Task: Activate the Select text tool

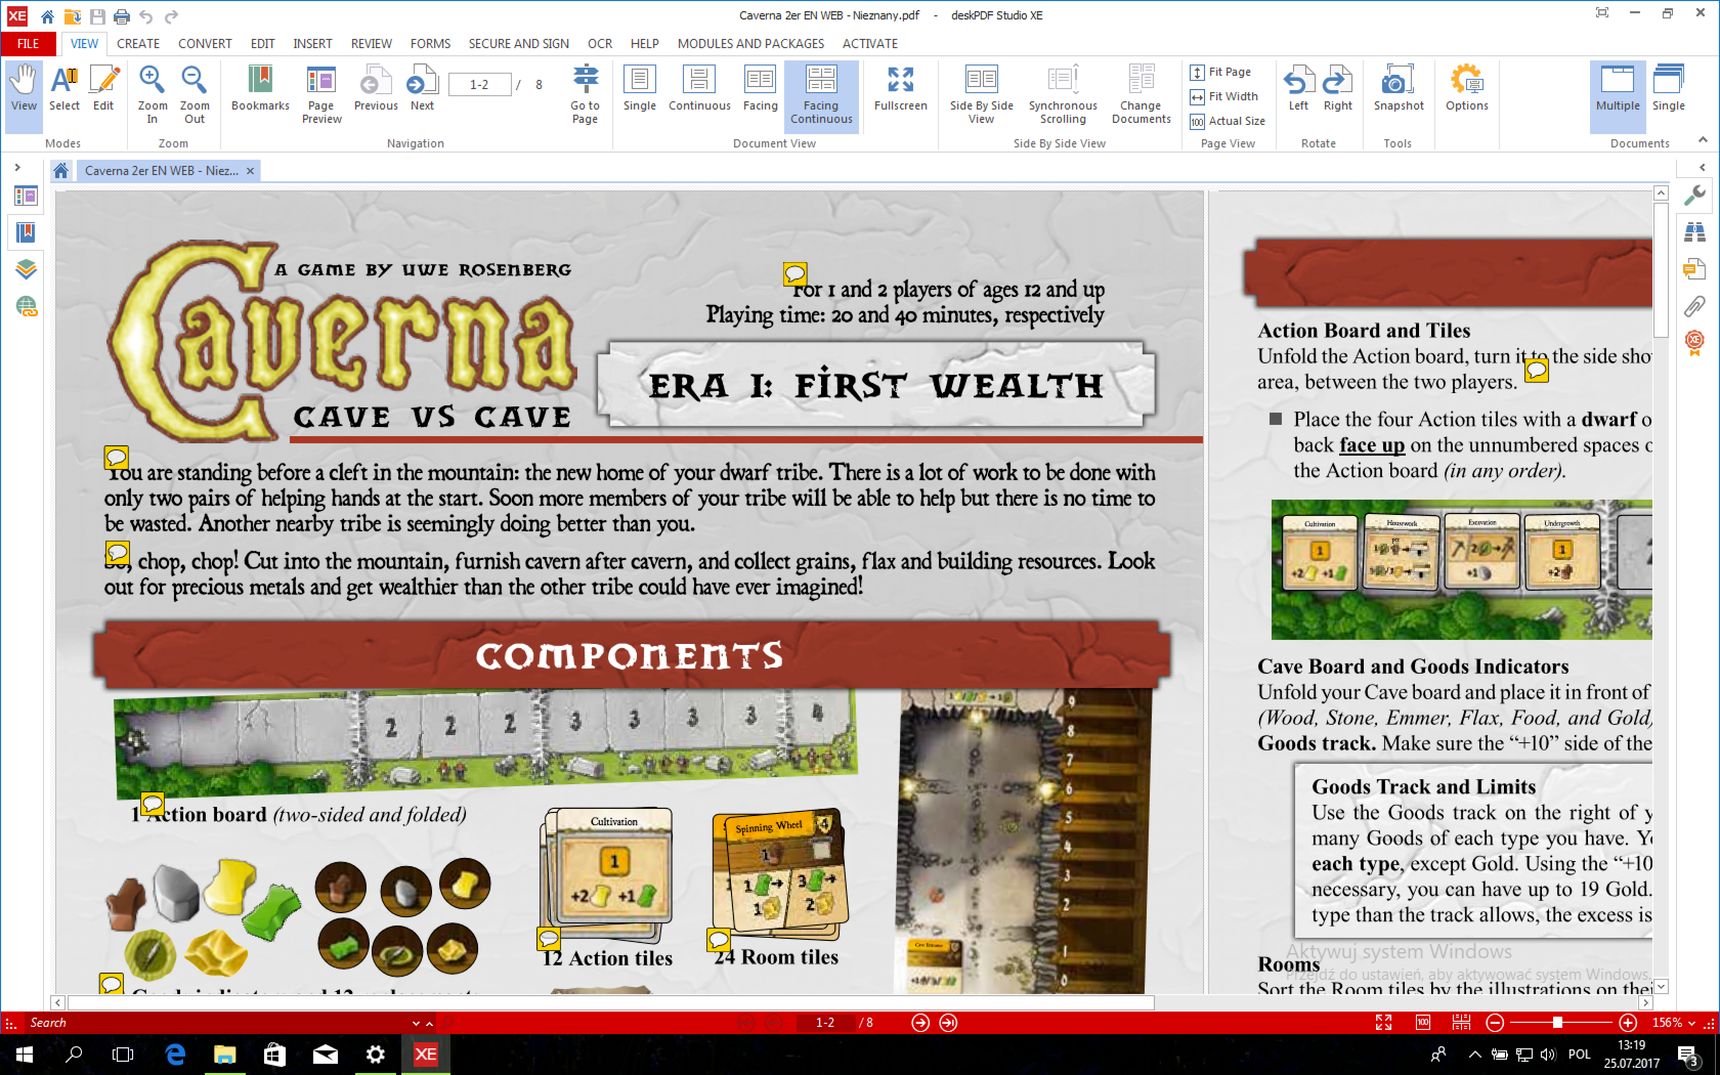Action: pos(64,90)
